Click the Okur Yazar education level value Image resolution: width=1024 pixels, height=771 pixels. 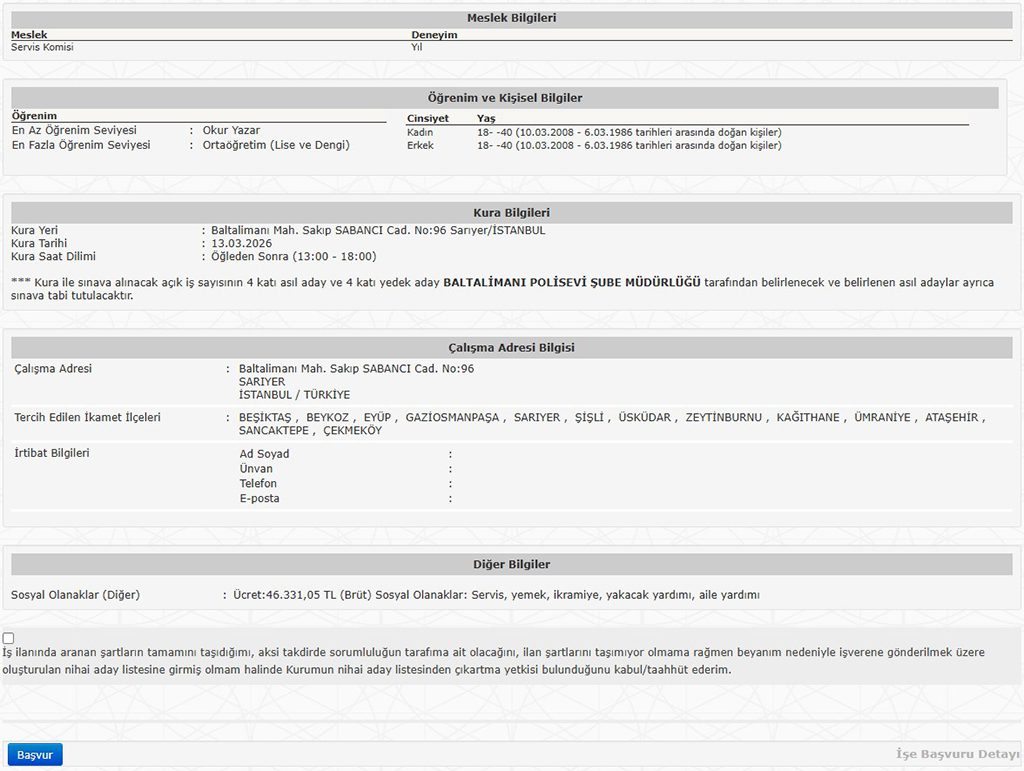(231, 130)
